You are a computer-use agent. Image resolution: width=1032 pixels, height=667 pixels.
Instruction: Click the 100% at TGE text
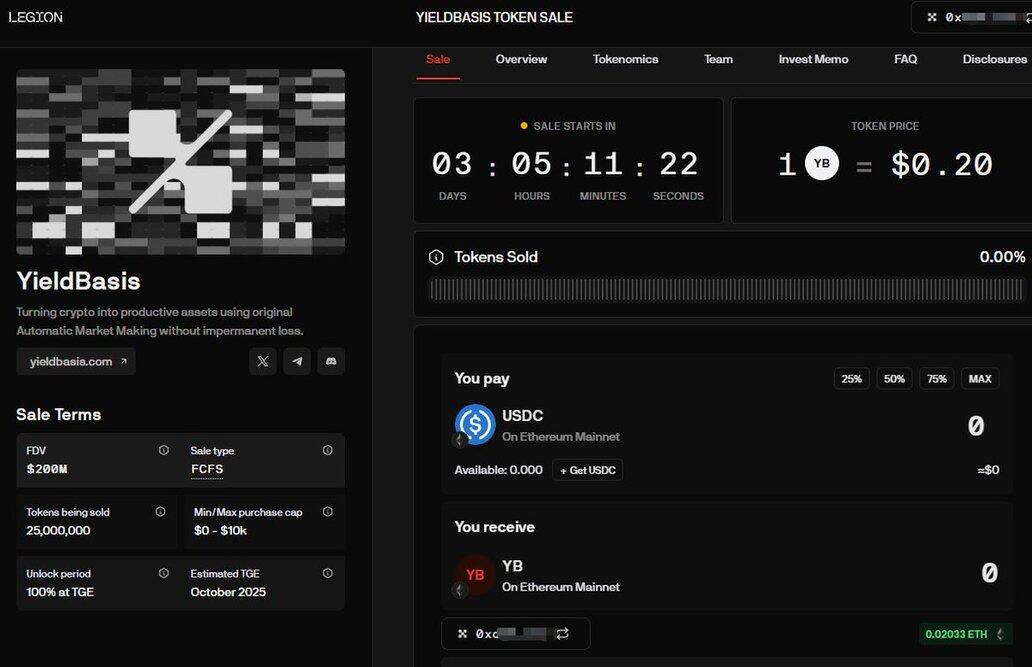click(x=60, y=592)
